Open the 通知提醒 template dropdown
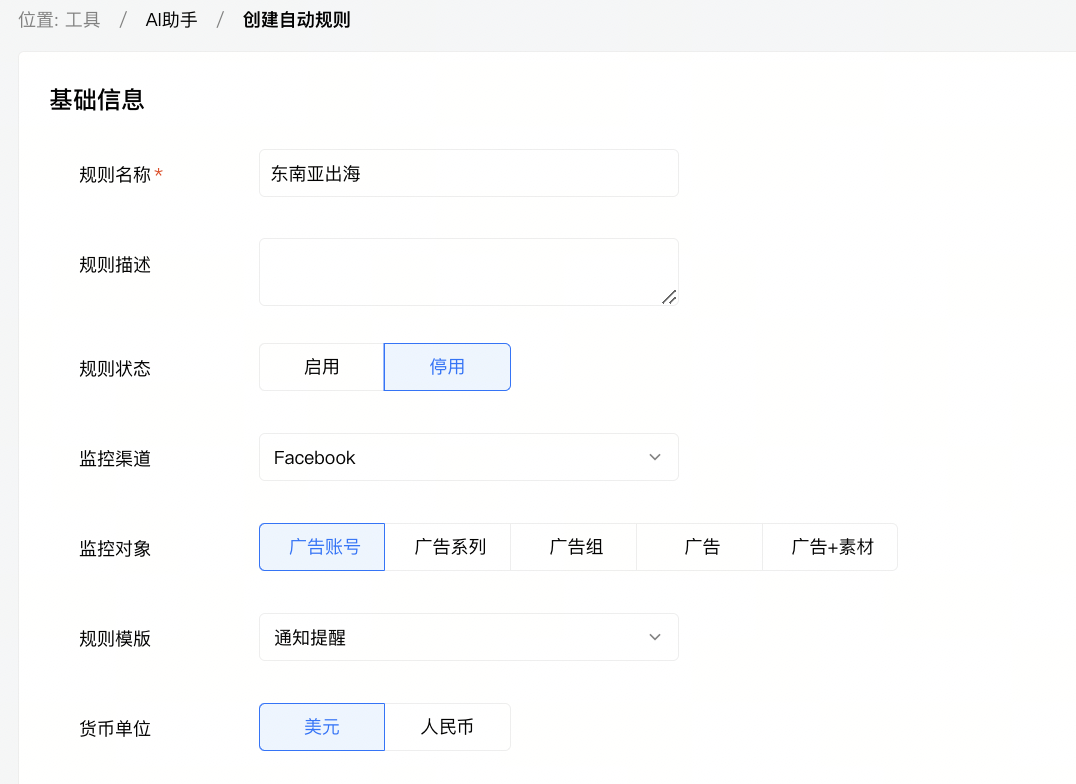Screen dimensions: 1076x784 (468, 637)
